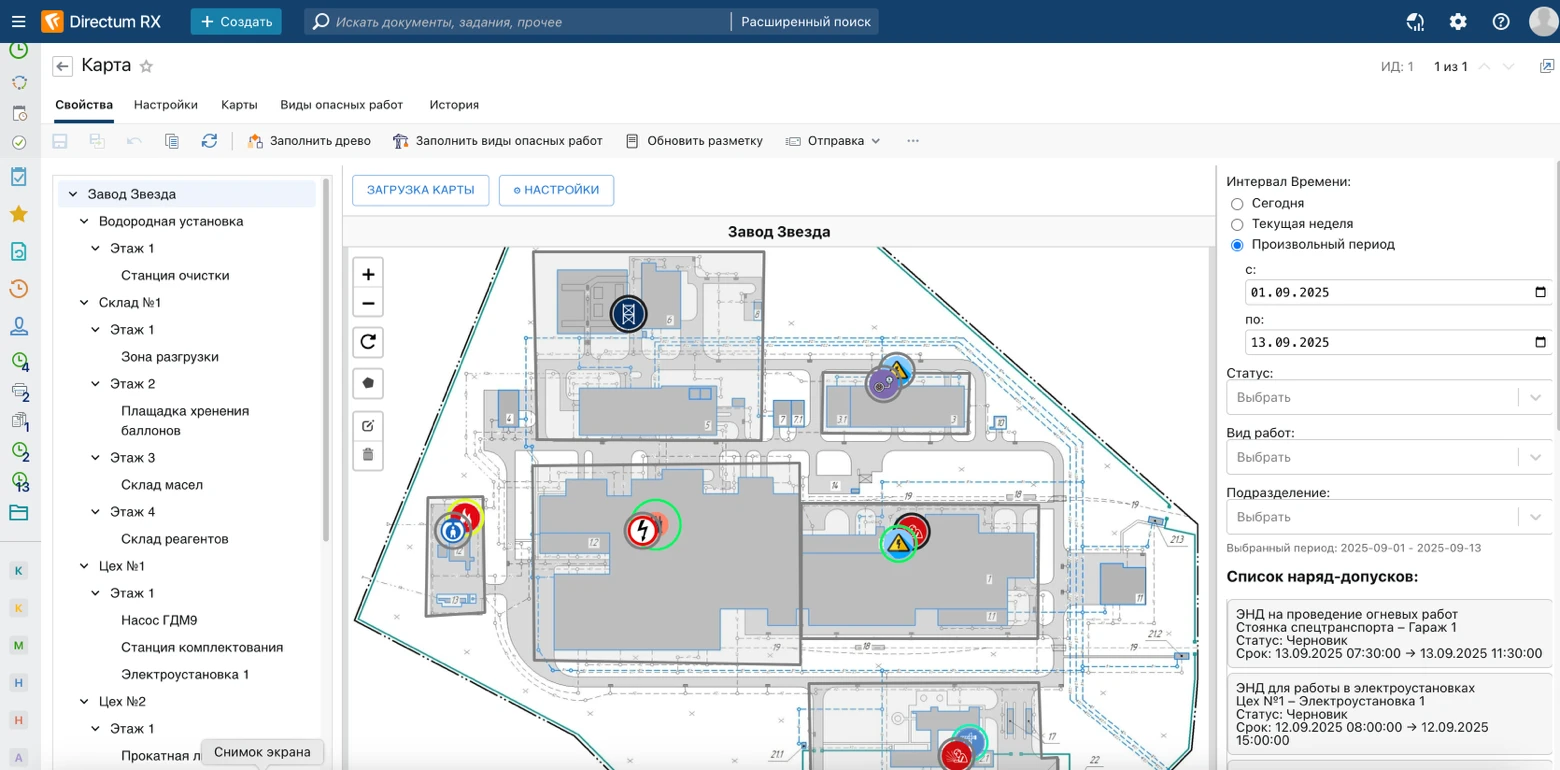Select the polygon drawing tool on map
The height and width of the screenshot is (770, 1560).
point(368,383)
